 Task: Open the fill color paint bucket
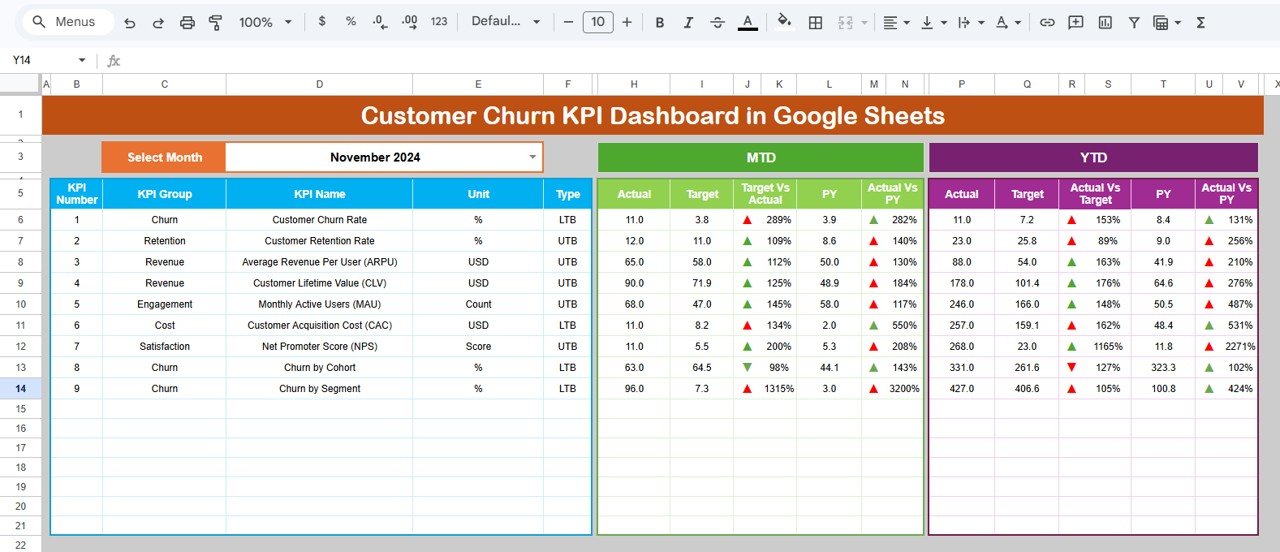pyautogui.click(x=784, y=22)
